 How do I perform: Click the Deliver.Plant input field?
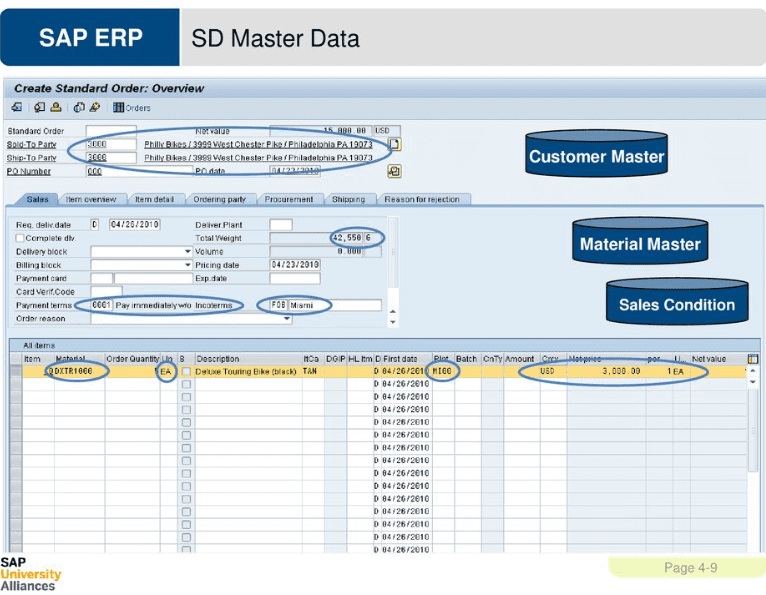(x=281, y=225)
